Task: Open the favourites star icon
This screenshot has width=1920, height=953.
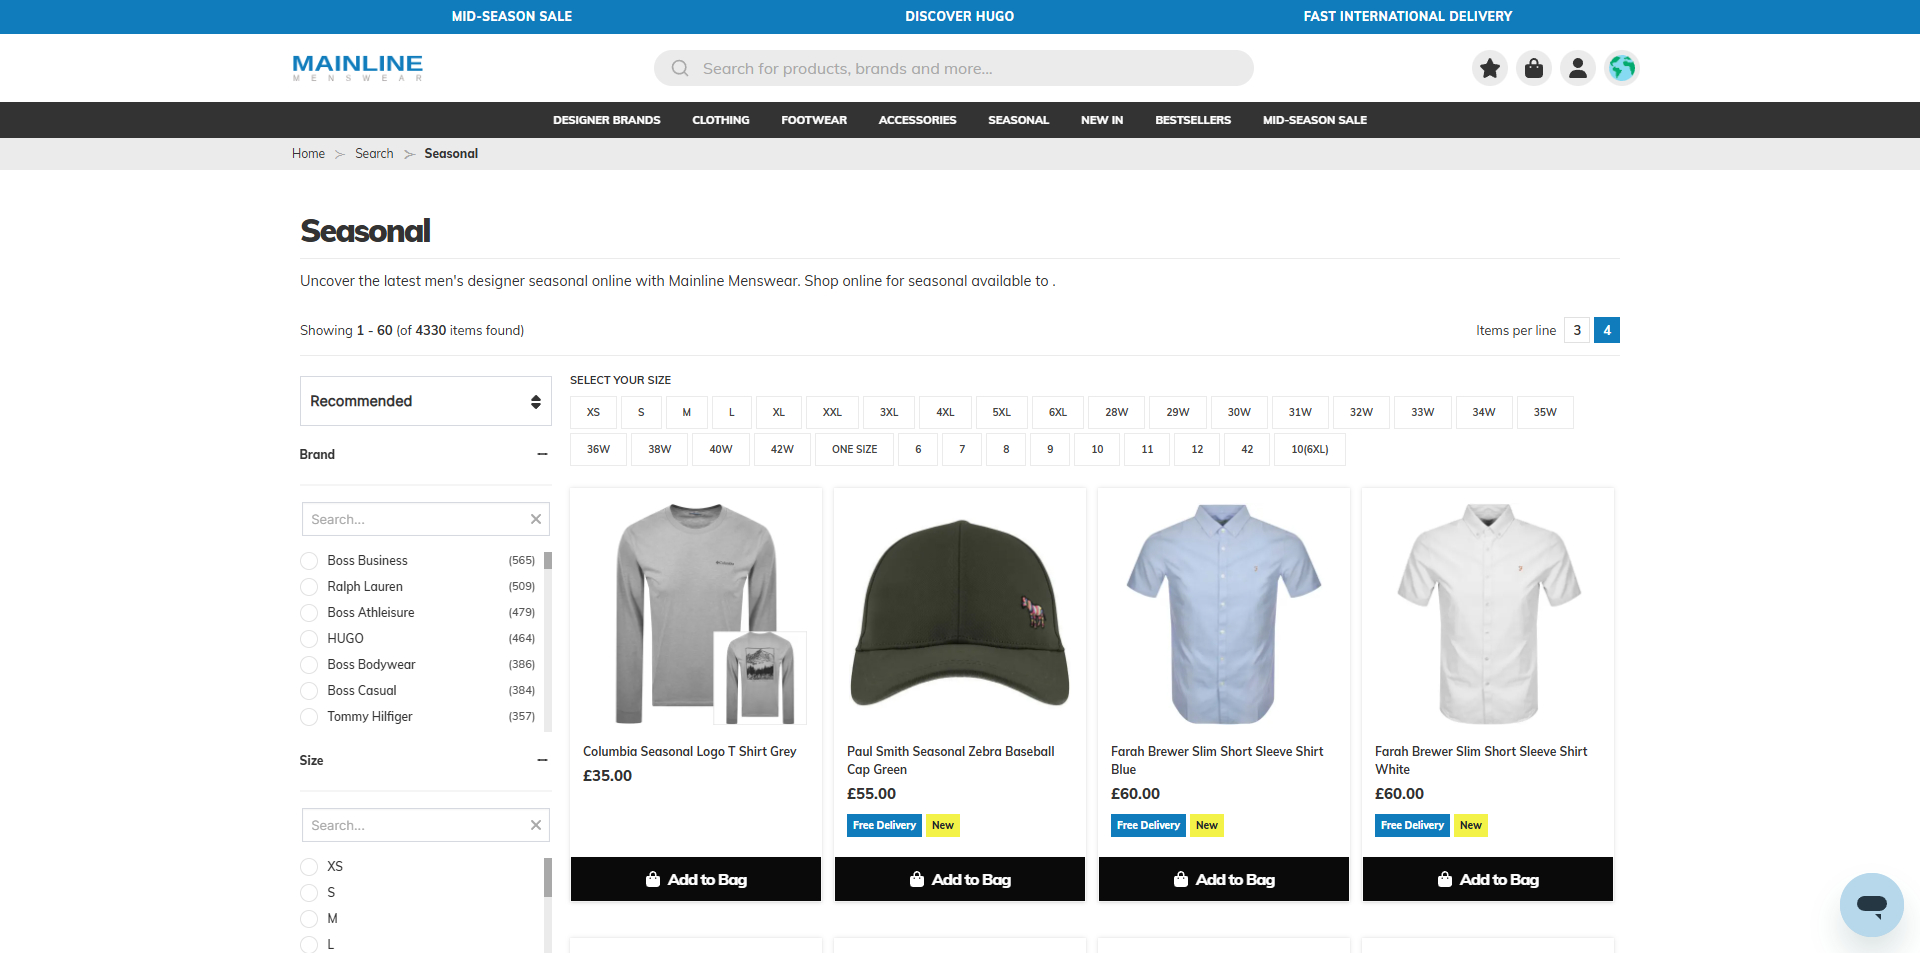Action: 1490,68
